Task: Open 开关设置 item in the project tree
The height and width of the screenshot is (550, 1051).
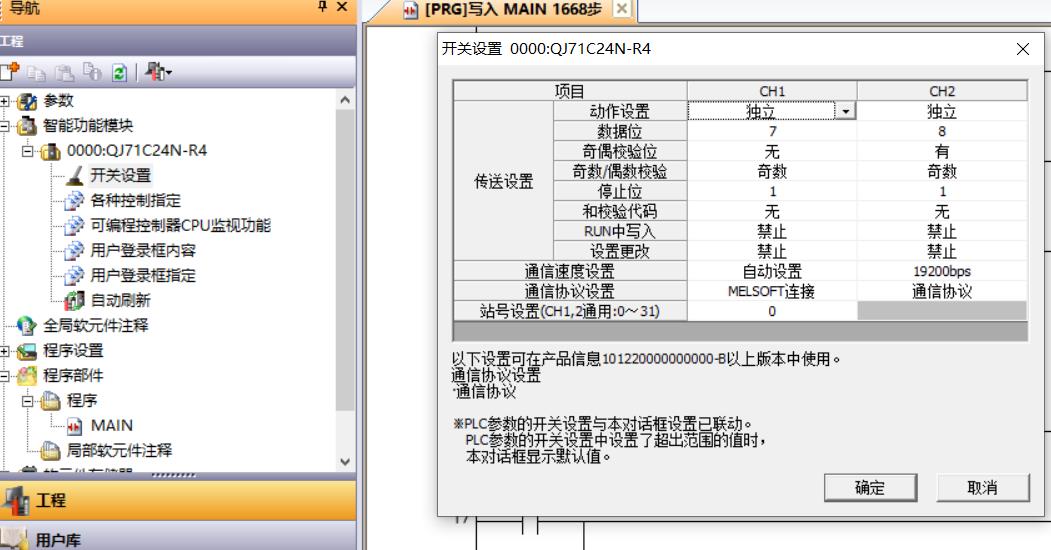Action: coord(120,176)
